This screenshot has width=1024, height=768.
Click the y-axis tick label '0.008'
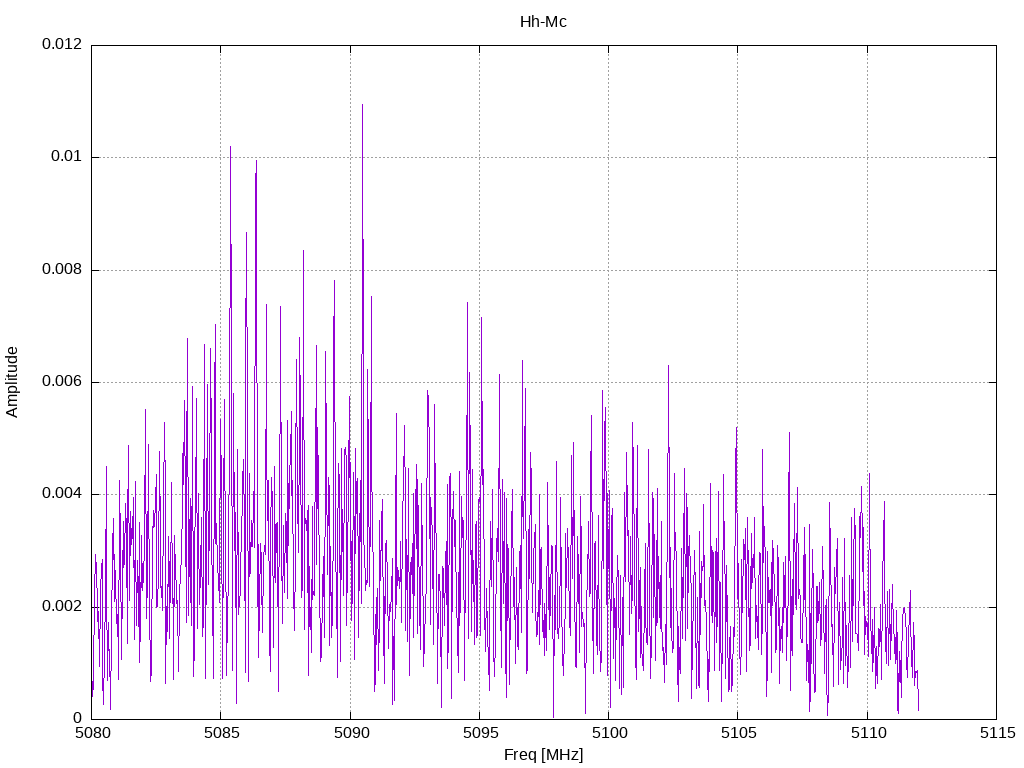coord(62,270)
